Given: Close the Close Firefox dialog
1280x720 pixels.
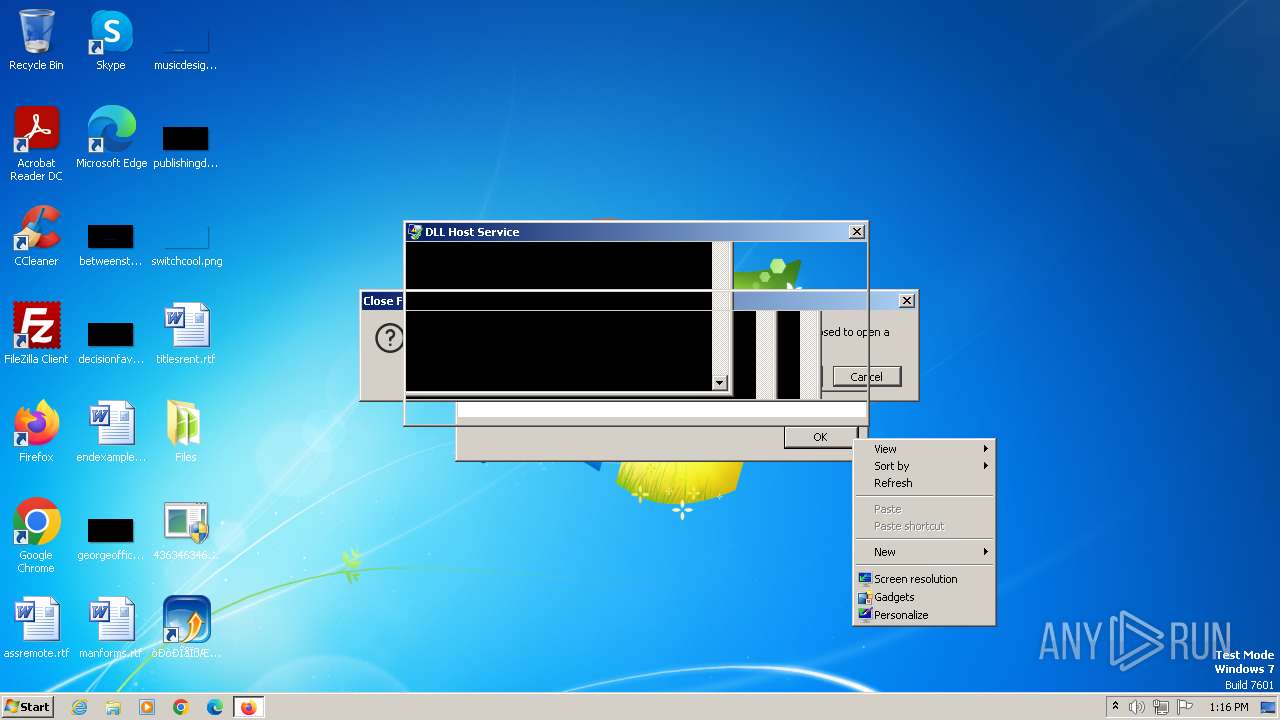Looking at the screenshot, I should click(906, 301).
